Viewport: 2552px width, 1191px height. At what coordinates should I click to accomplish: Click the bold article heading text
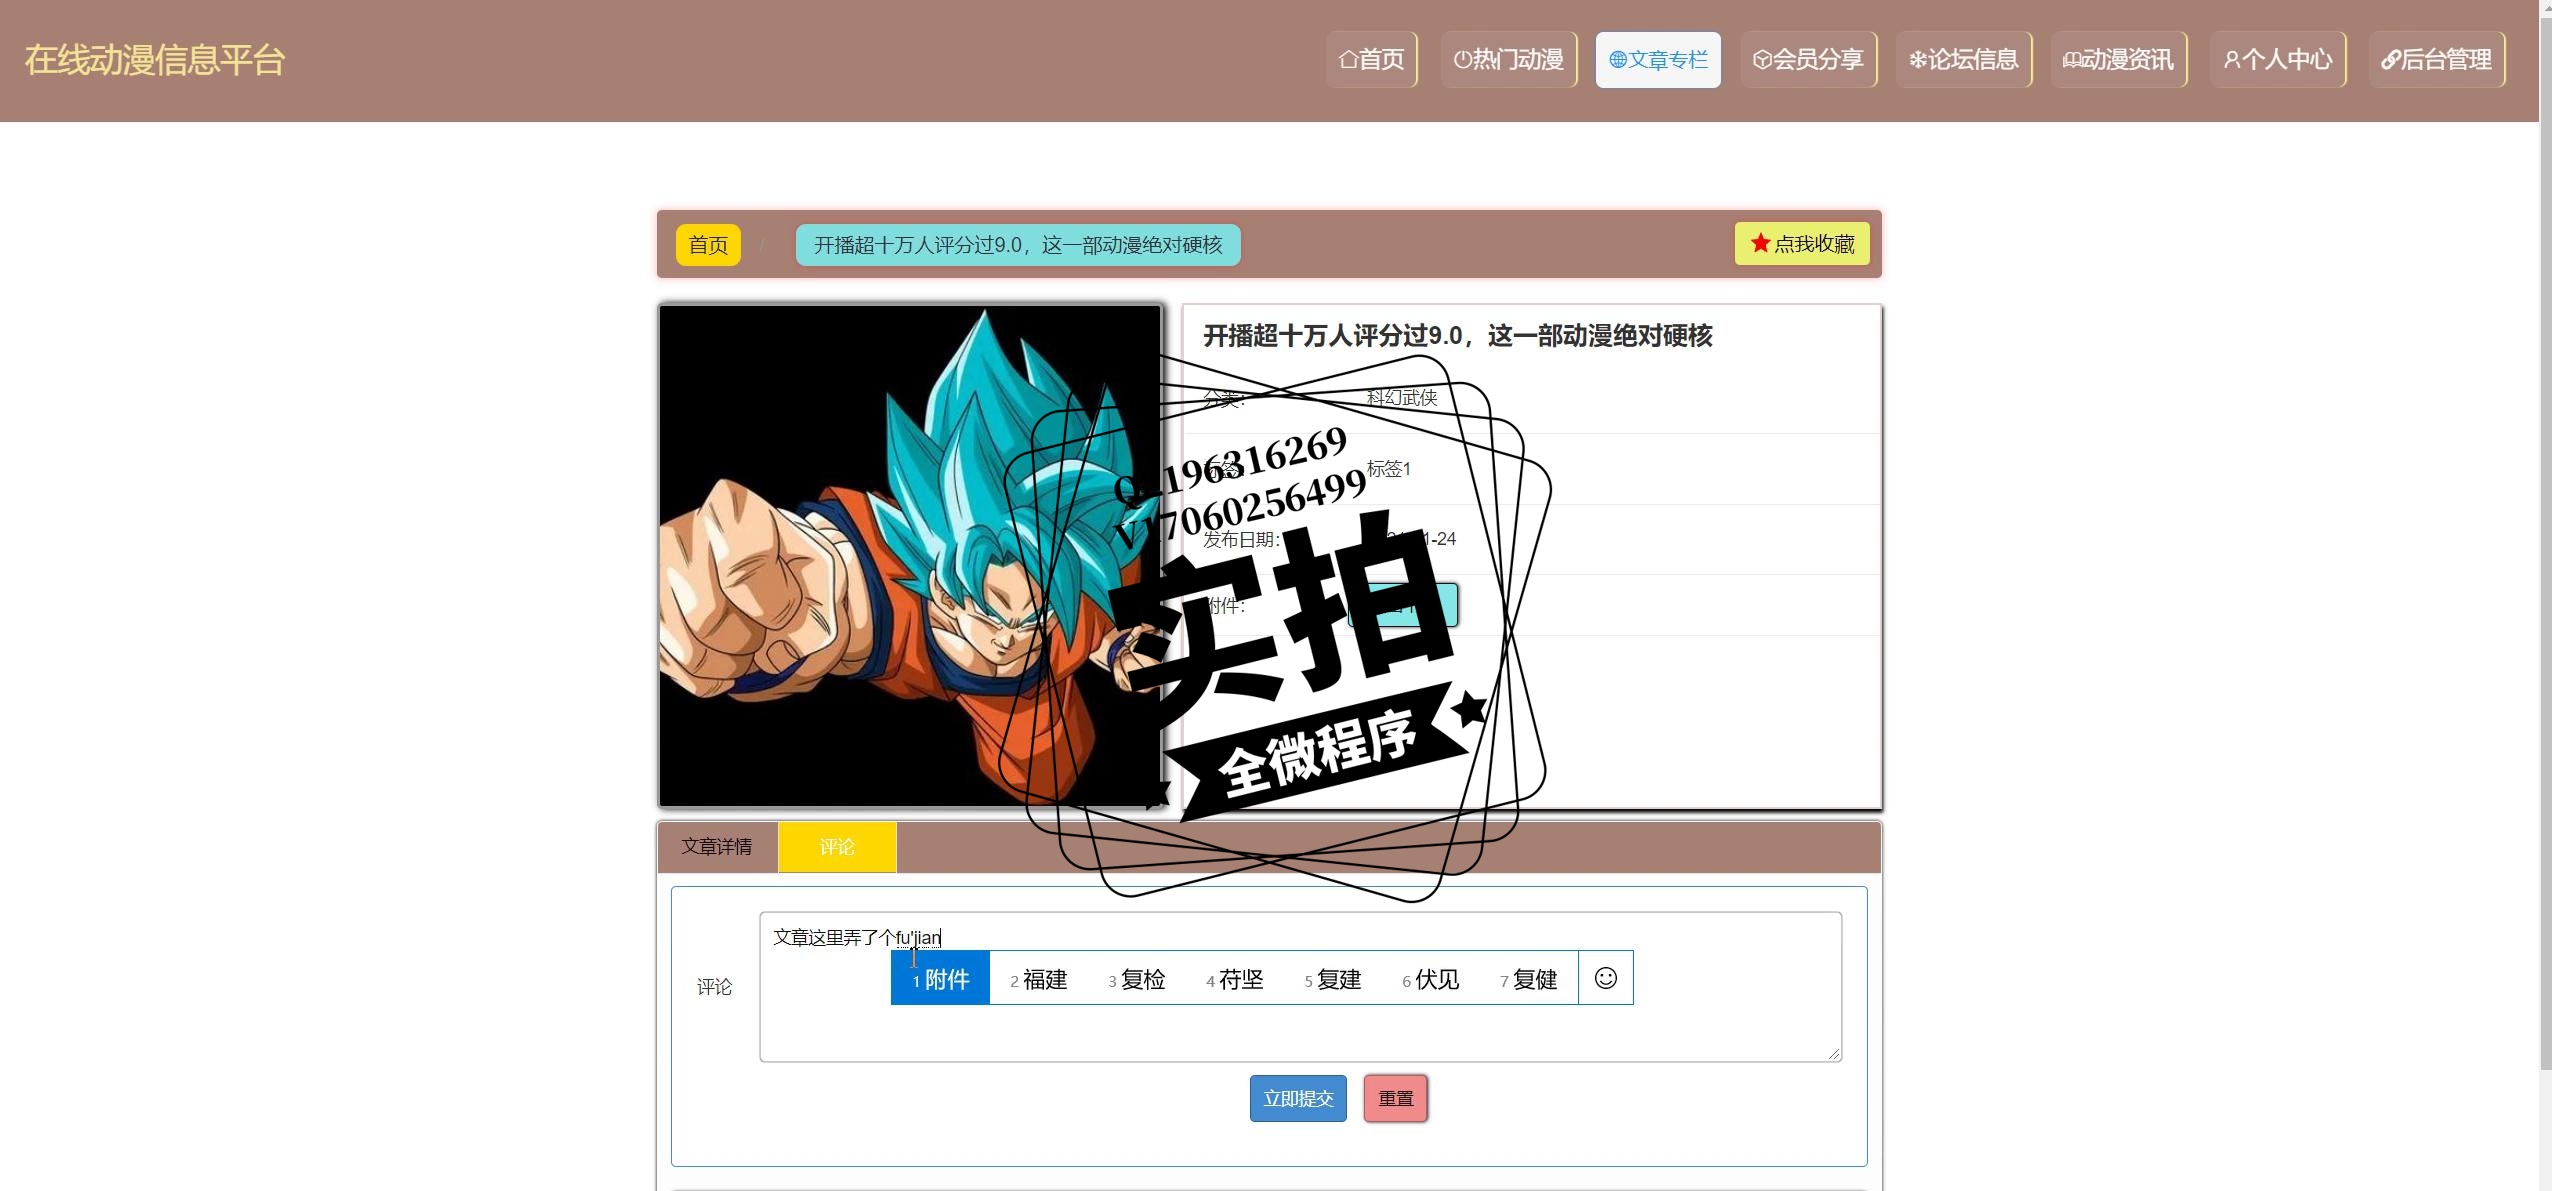[1457, 336]
